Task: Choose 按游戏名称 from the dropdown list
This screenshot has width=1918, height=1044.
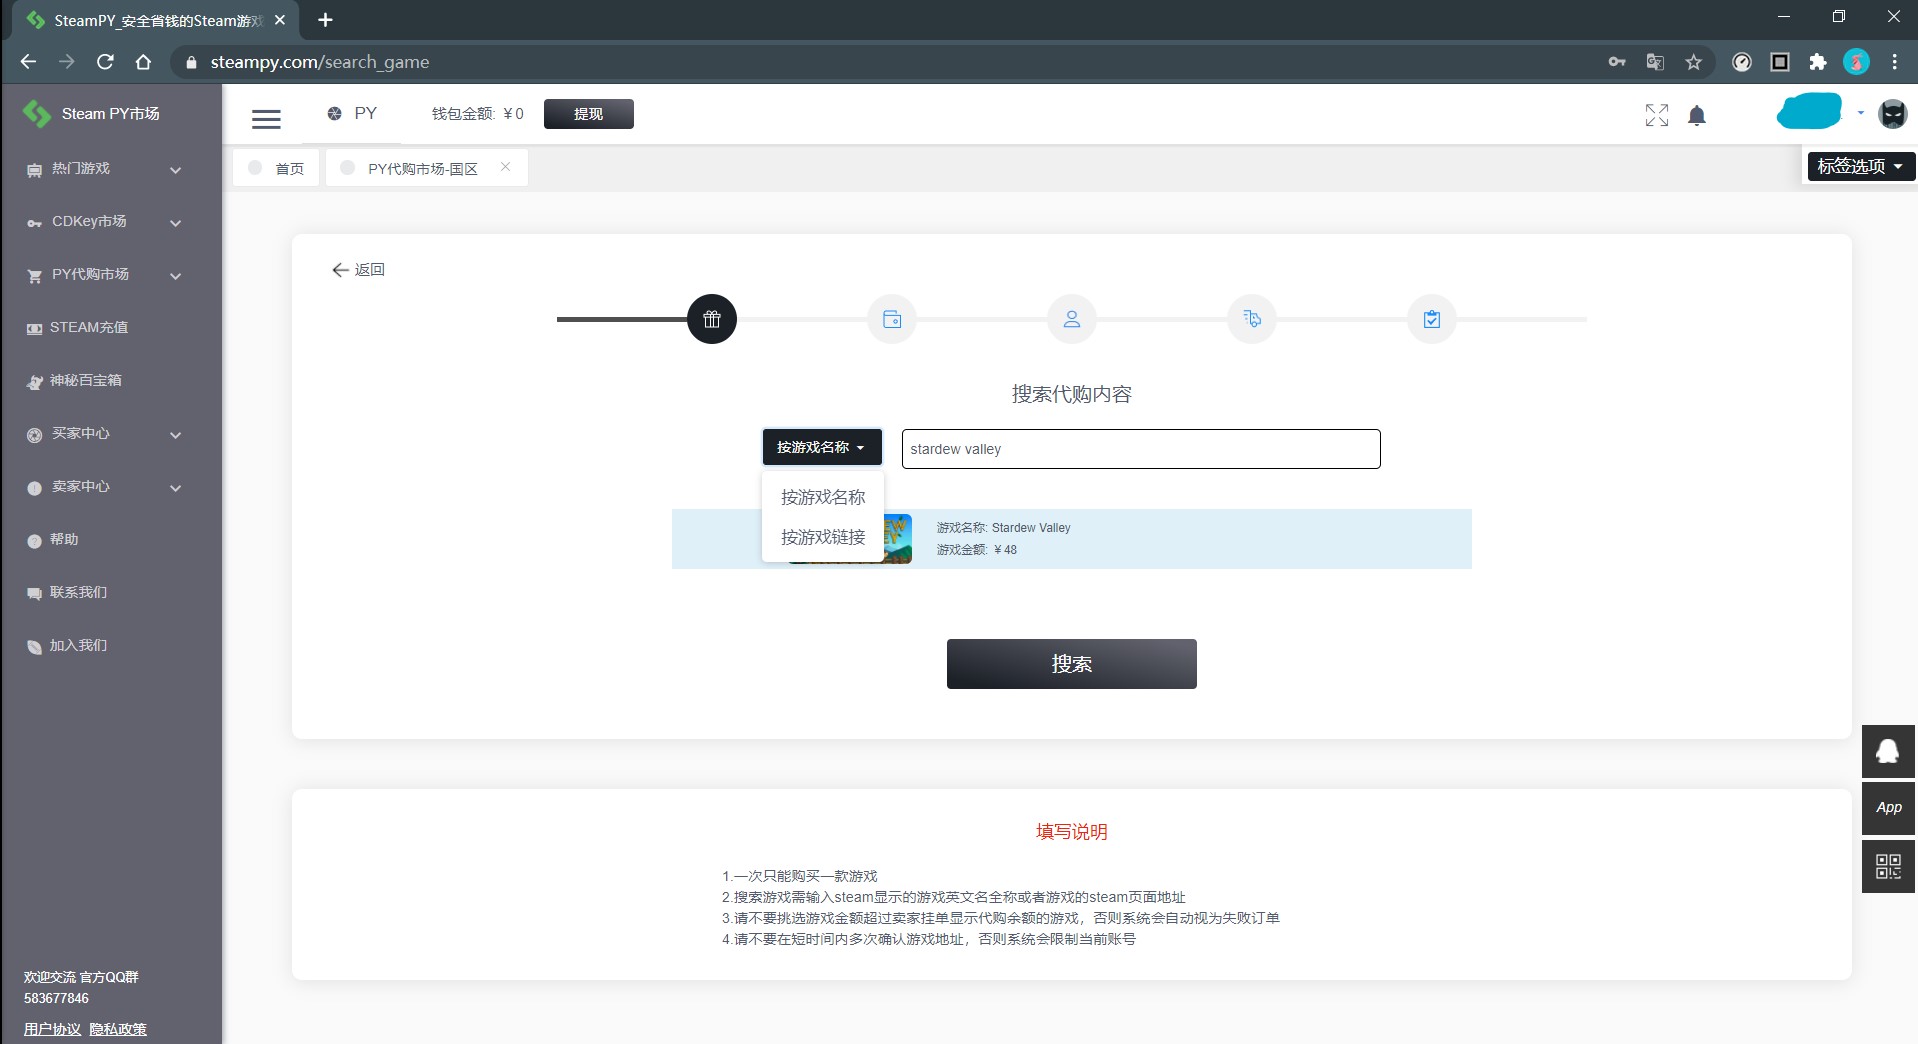Action: tap(823, 497)
